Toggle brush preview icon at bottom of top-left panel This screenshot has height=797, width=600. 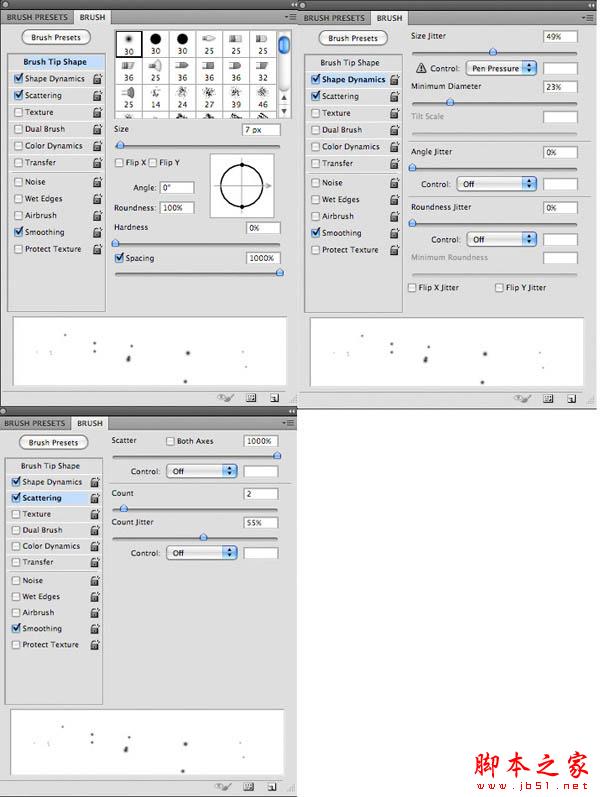(225, 398)
